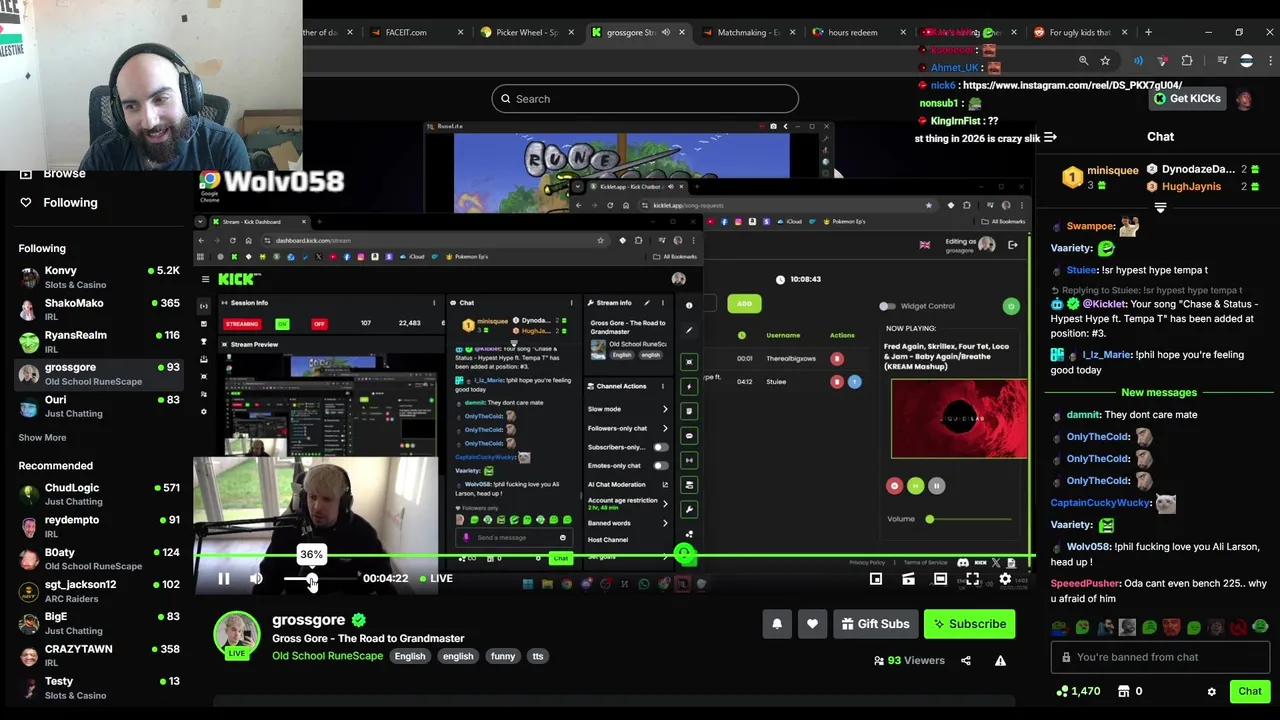
Task: Open chat settings gear icon
Action: [x=1212, y=692]
